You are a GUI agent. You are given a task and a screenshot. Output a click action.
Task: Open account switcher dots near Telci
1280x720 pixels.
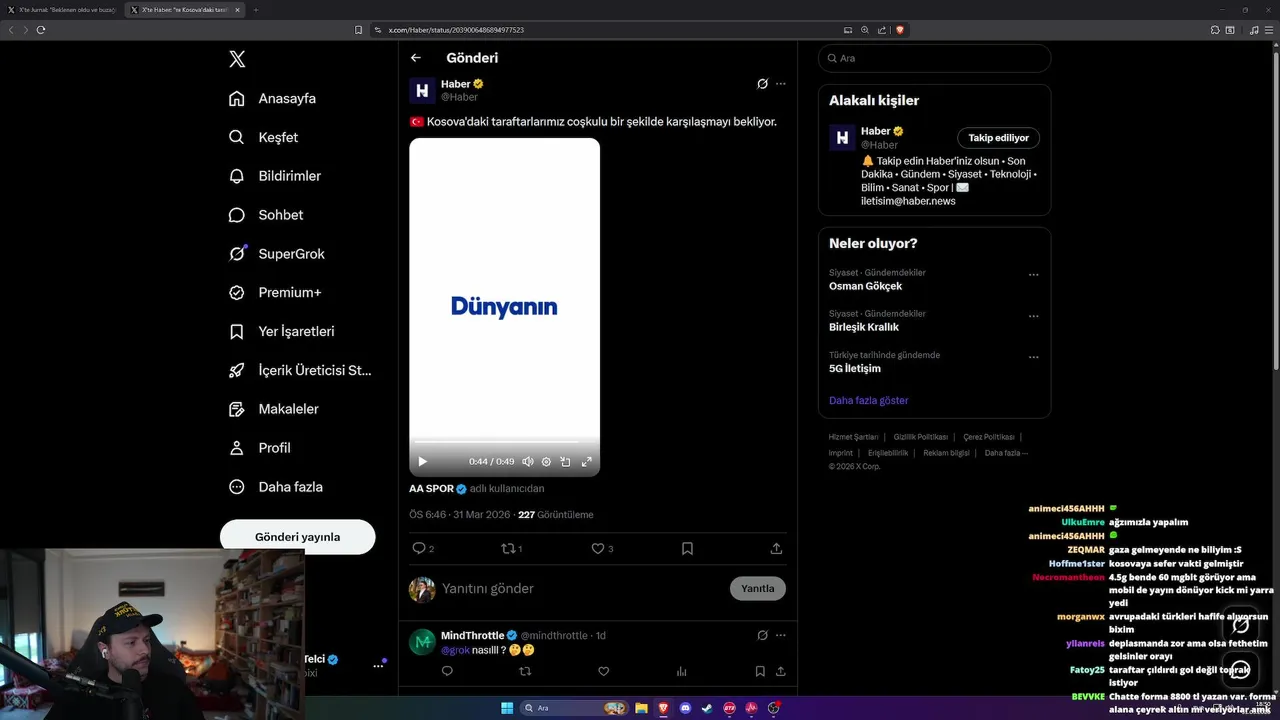tap(379, 665)
